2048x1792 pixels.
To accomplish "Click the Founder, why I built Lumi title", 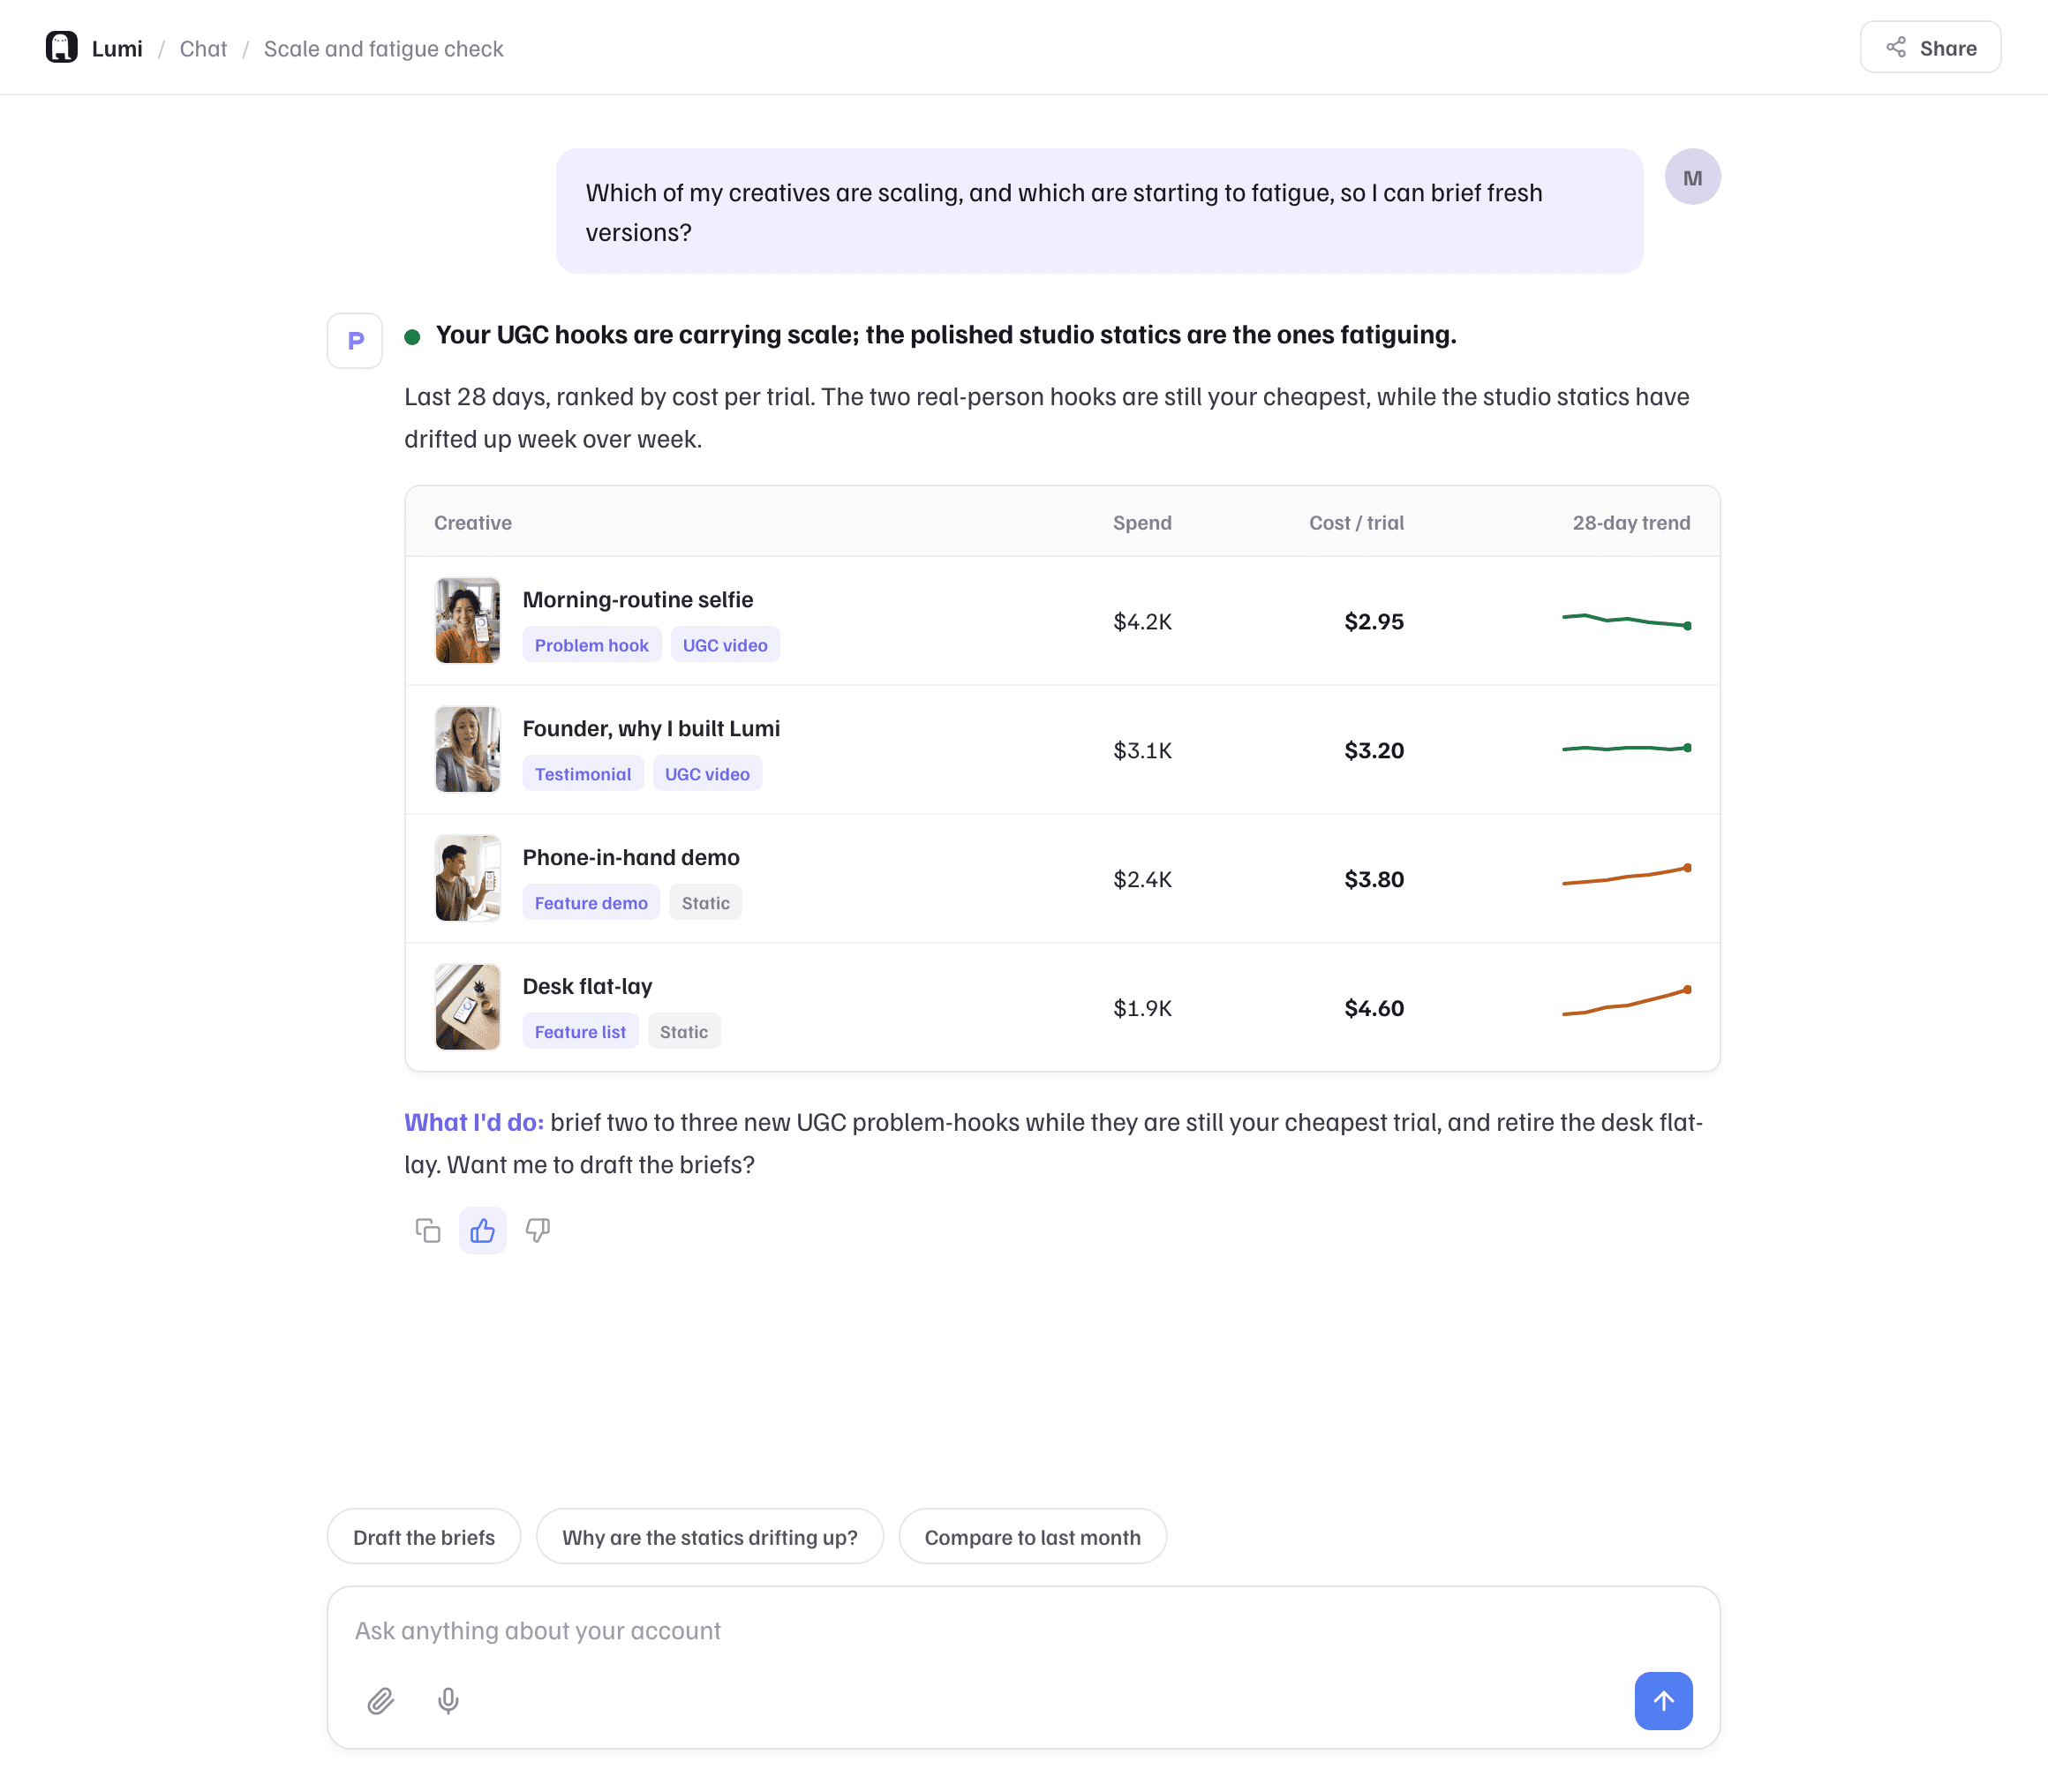I will point(651,728).
